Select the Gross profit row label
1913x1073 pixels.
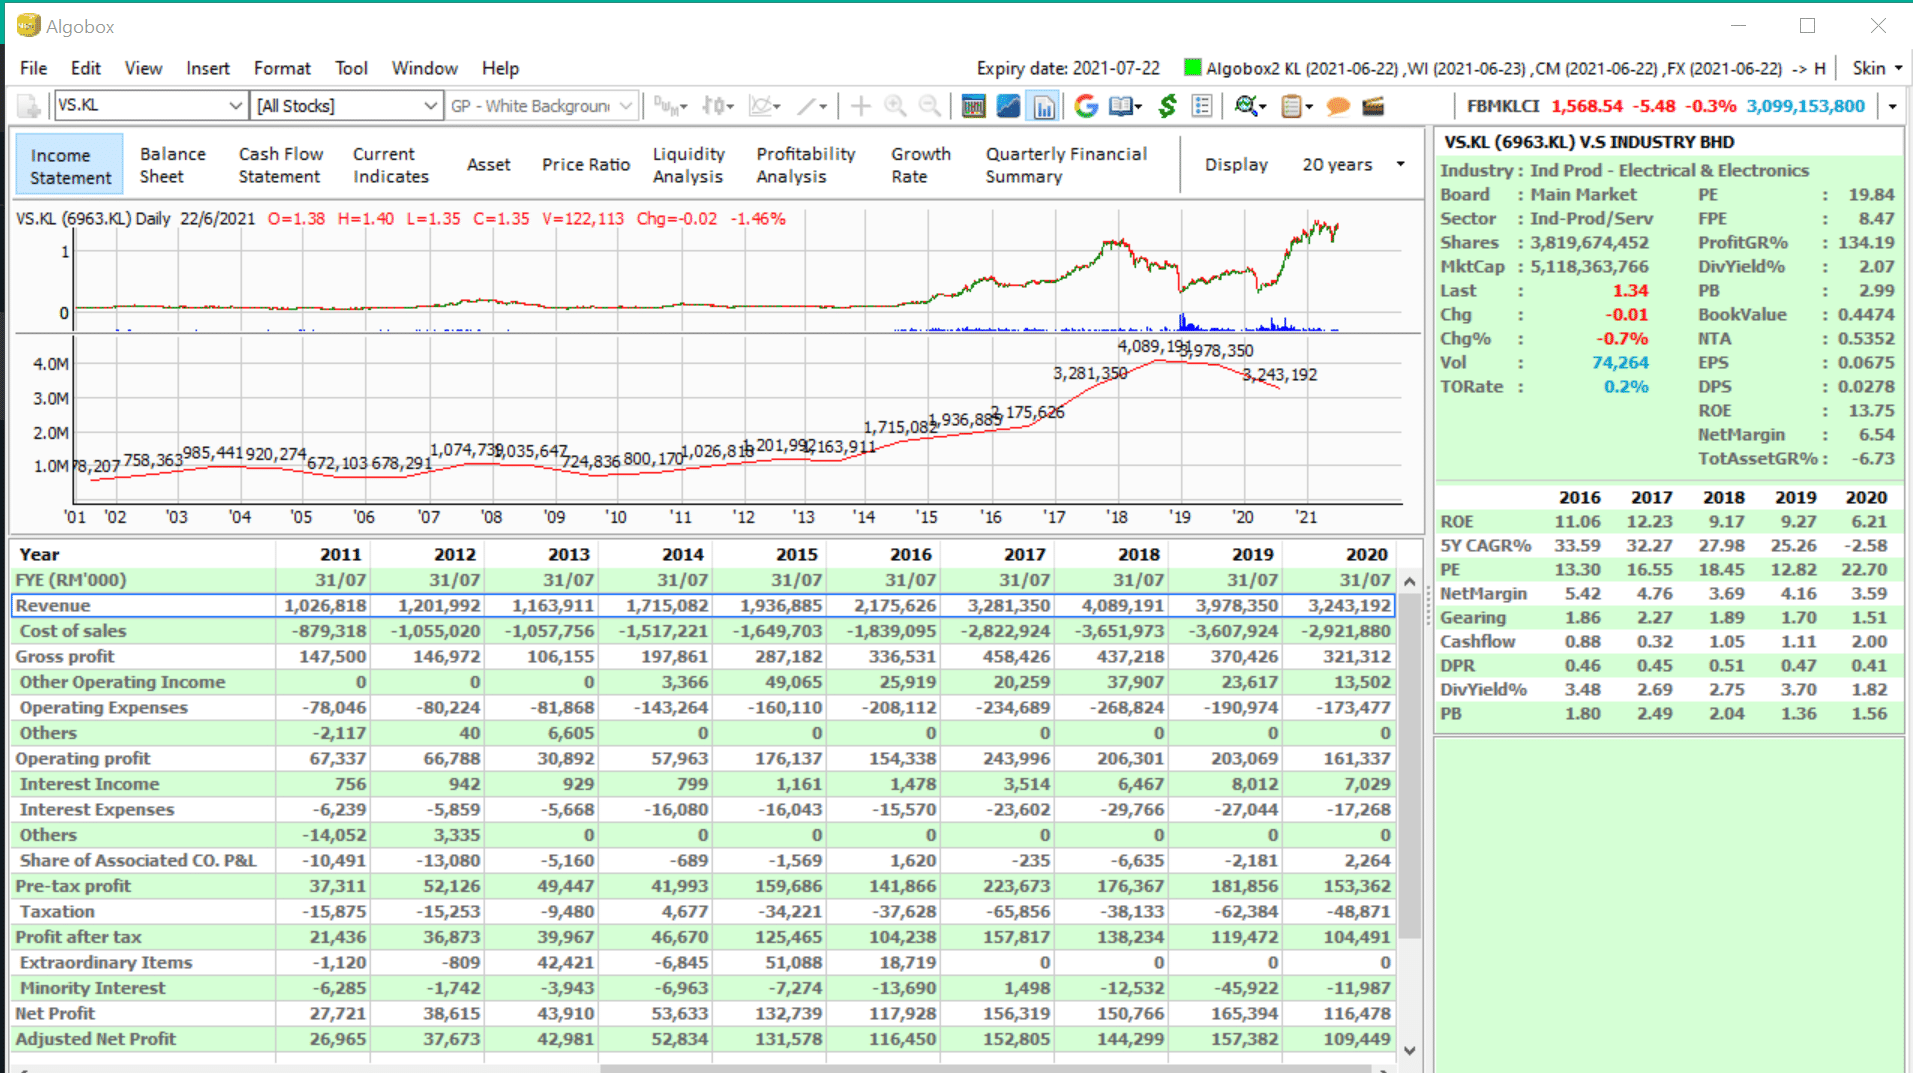(x=65, y=656)
